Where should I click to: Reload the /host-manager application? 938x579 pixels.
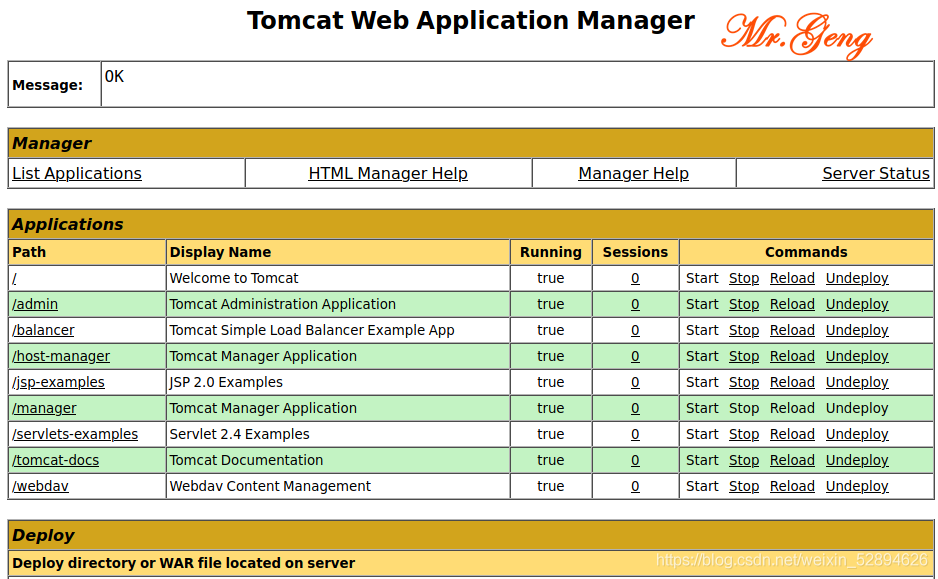[x=792, y=356]
